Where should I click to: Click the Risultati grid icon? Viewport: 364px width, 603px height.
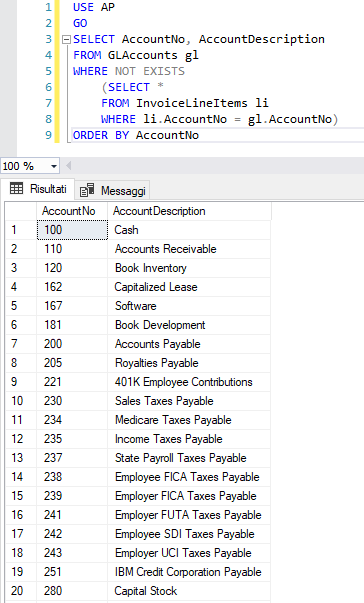coord(16,189)
